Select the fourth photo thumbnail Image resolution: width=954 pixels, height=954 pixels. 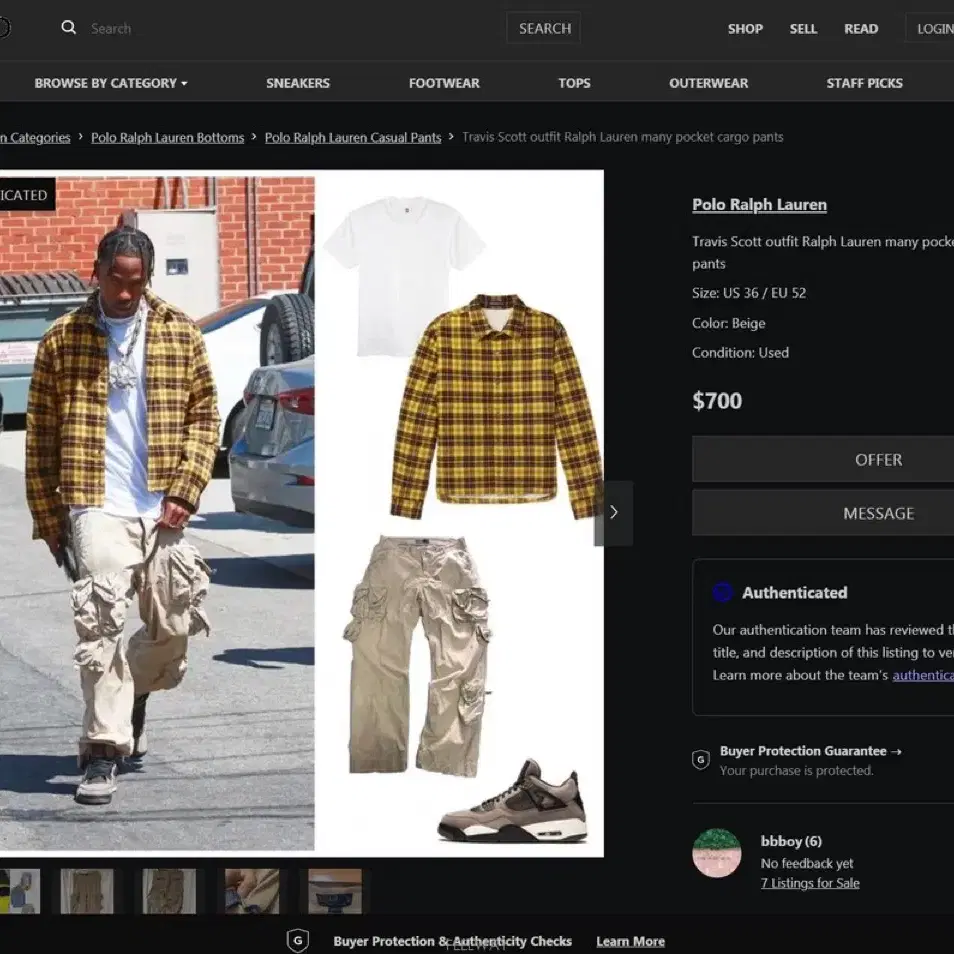(x=252, y=891)
